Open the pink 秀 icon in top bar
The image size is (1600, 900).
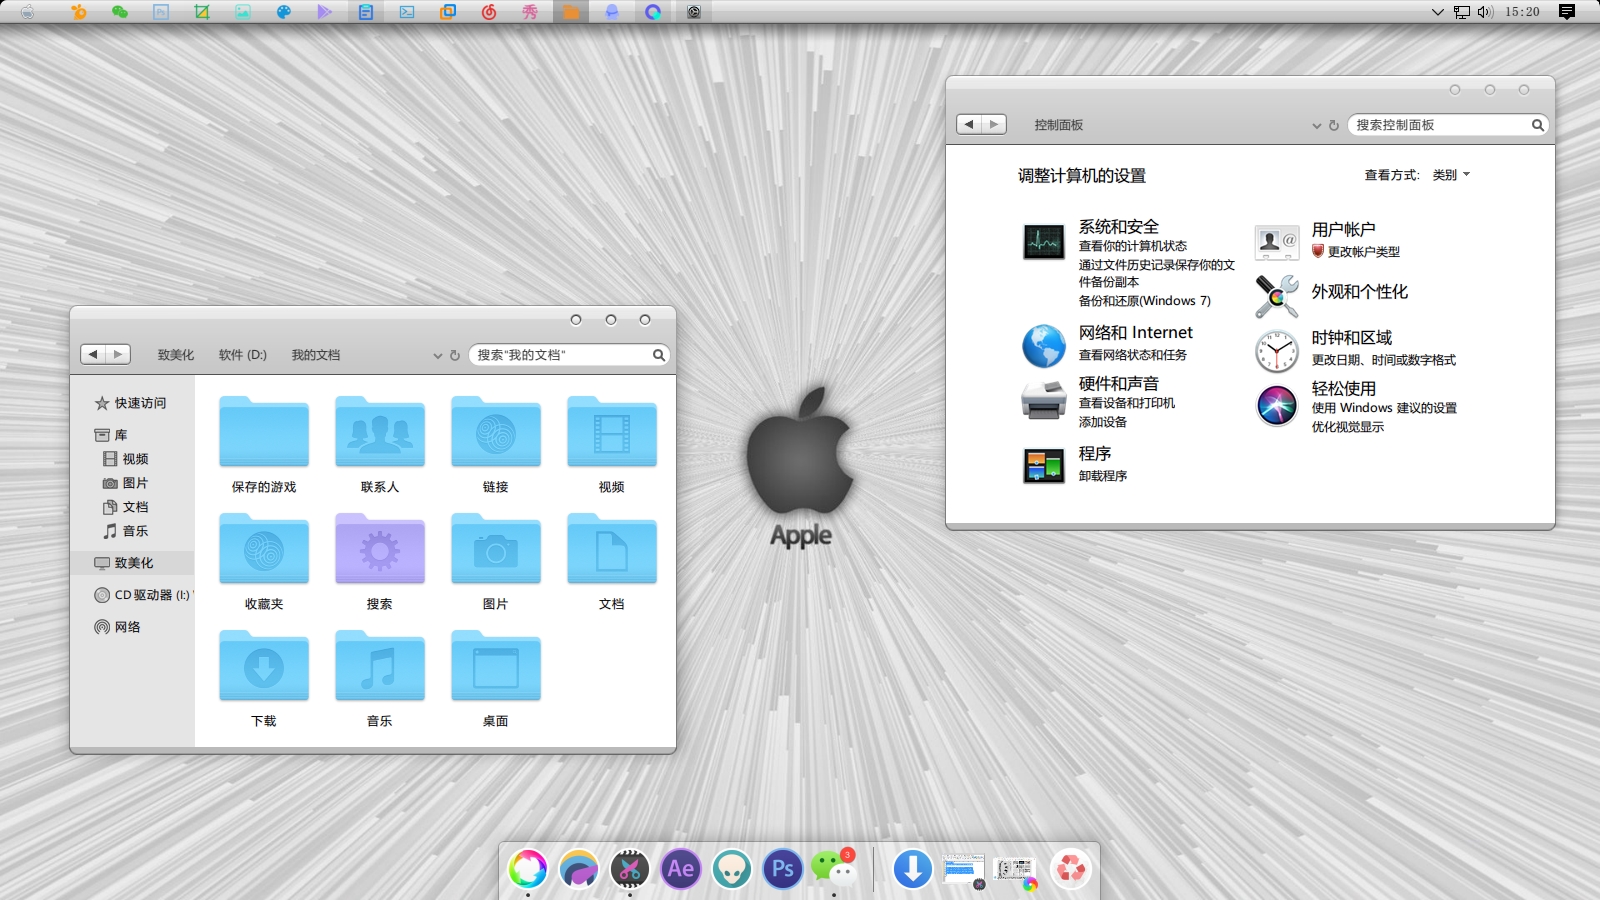530,12
